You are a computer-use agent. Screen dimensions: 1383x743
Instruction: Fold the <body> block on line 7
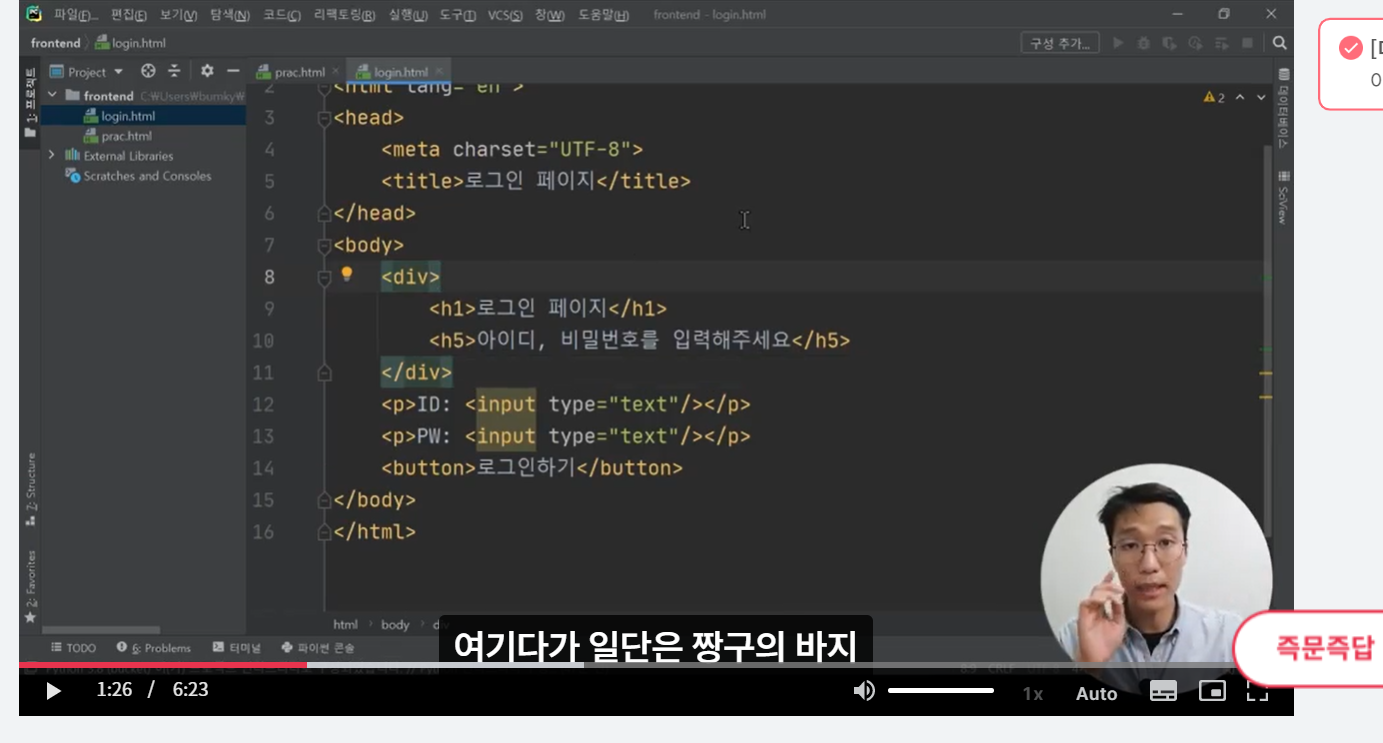tap(323, 245)
